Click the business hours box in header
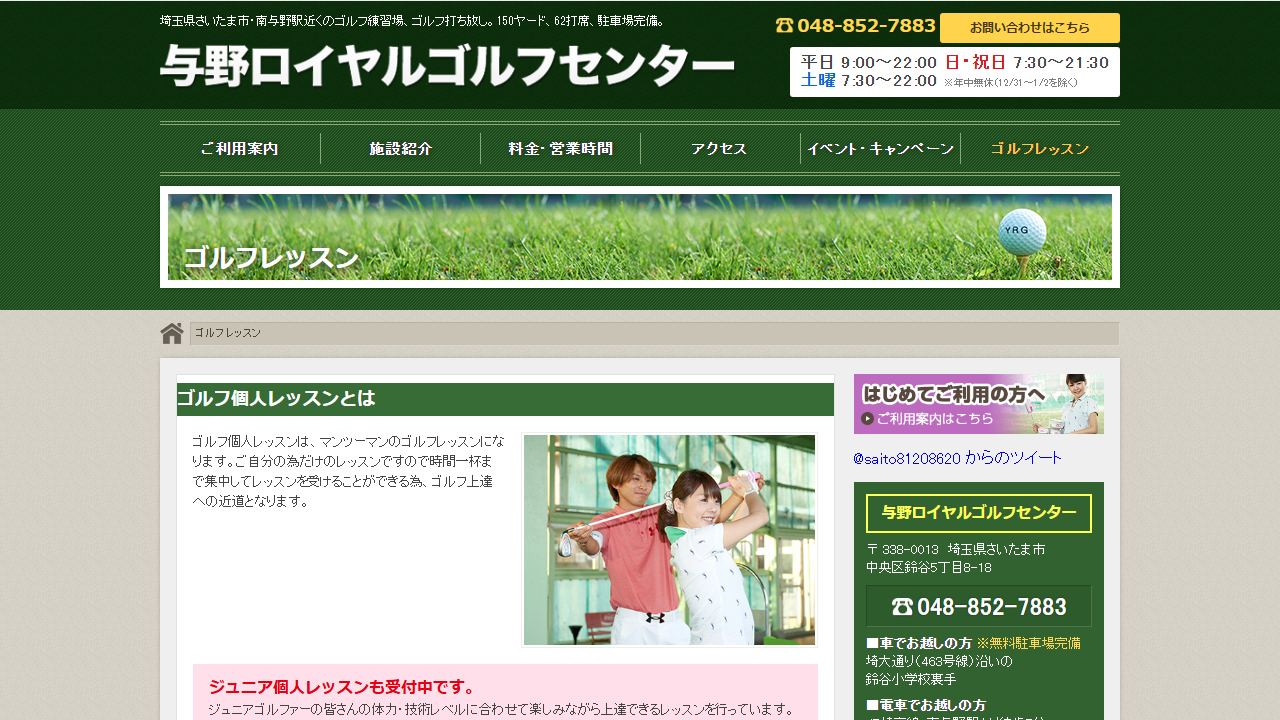 click(955, 72)
